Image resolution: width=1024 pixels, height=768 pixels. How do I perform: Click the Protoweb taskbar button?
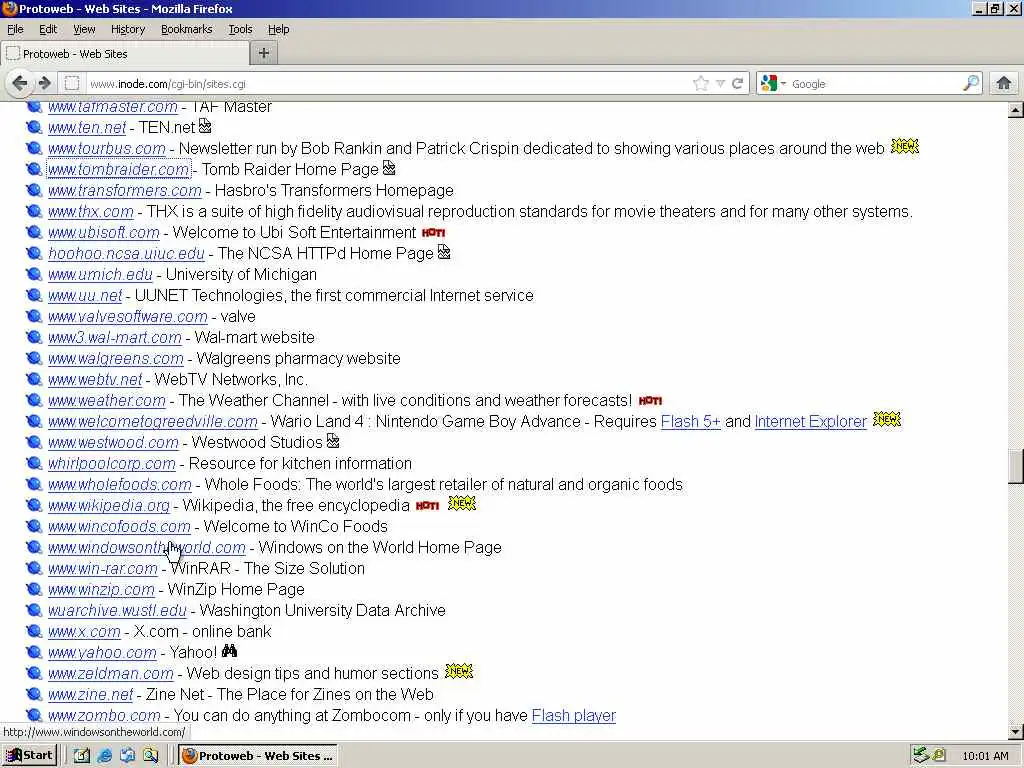[259, 756]
